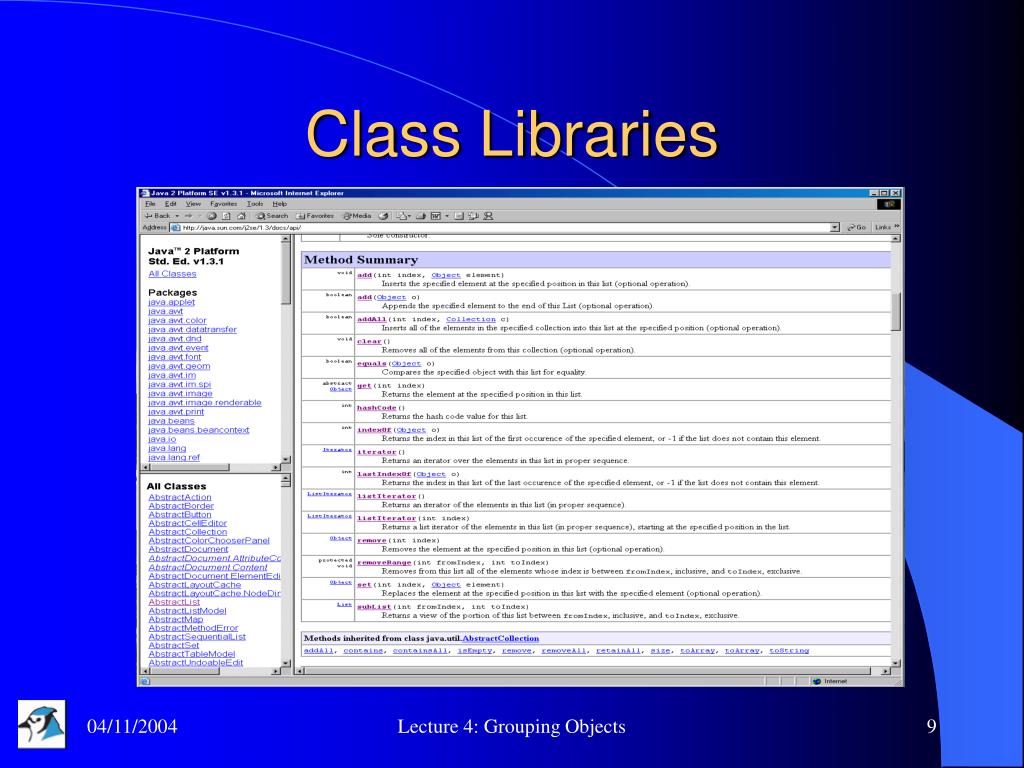Screen dimensions: 1024x768
Task: Open the dropdown arrow beside Edit icon
Action: 447,216
